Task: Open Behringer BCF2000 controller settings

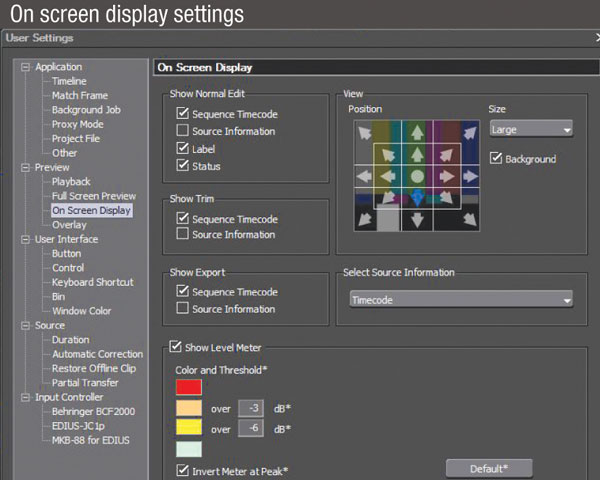Action: pos(93,411)
